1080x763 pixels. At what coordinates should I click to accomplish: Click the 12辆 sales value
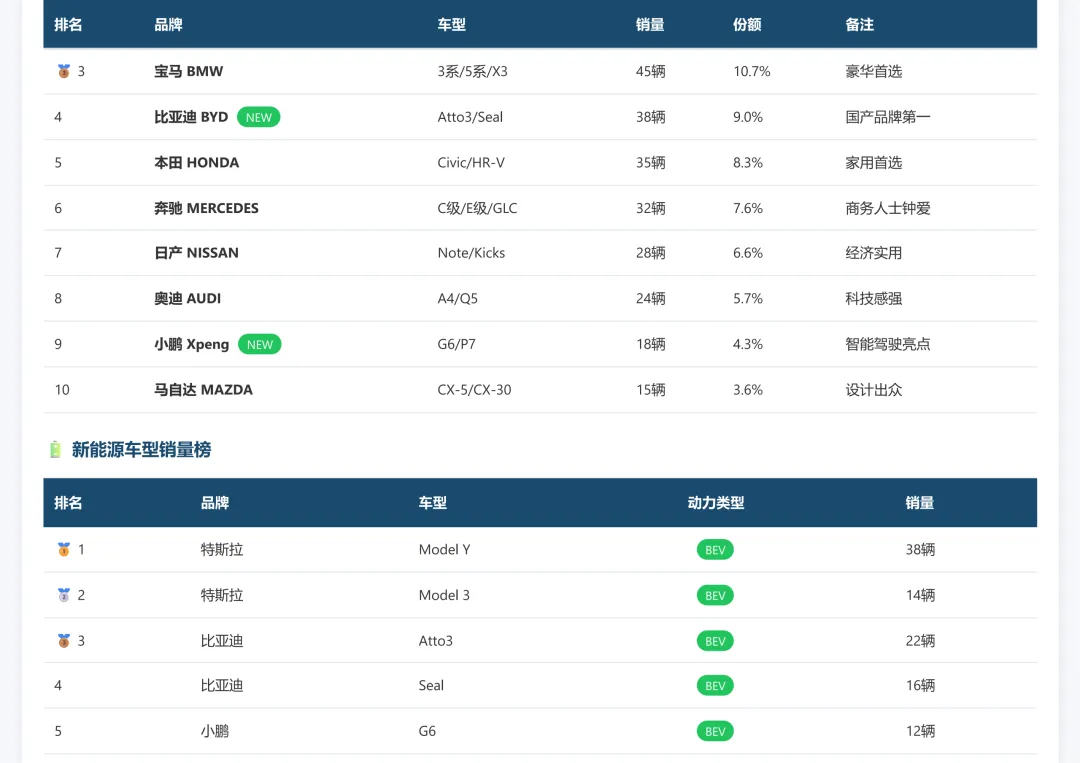[x=920, y=731]
